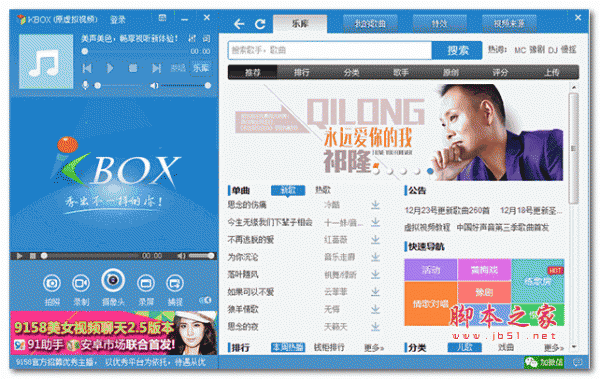Click hot word 慢摇
The height and width of the screenshot is (379, 600).
569,50
